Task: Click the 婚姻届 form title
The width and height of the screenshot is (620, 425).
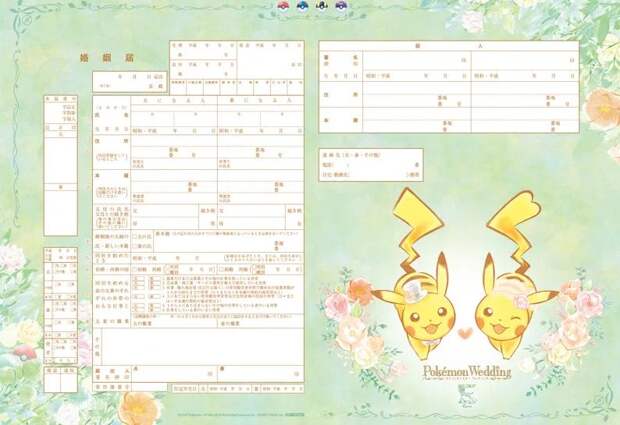Action: click(107, 59)
